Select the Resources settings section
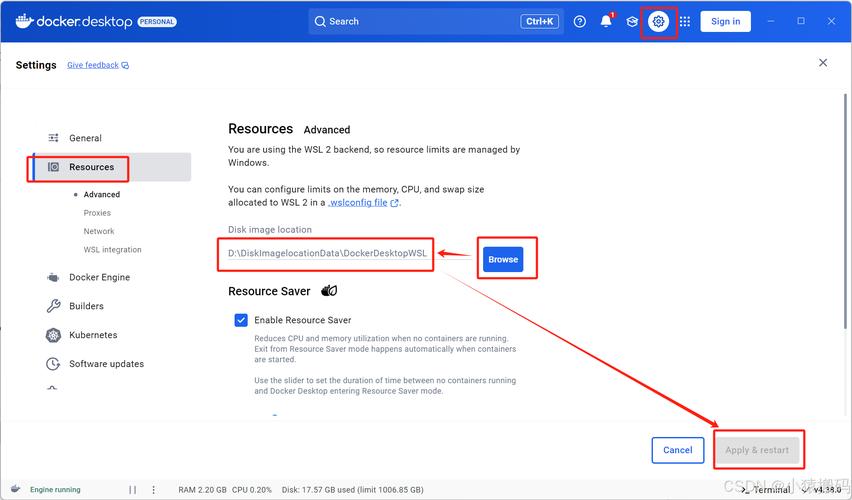This screenshot has width=852, height=500. [x=91, y=167]
